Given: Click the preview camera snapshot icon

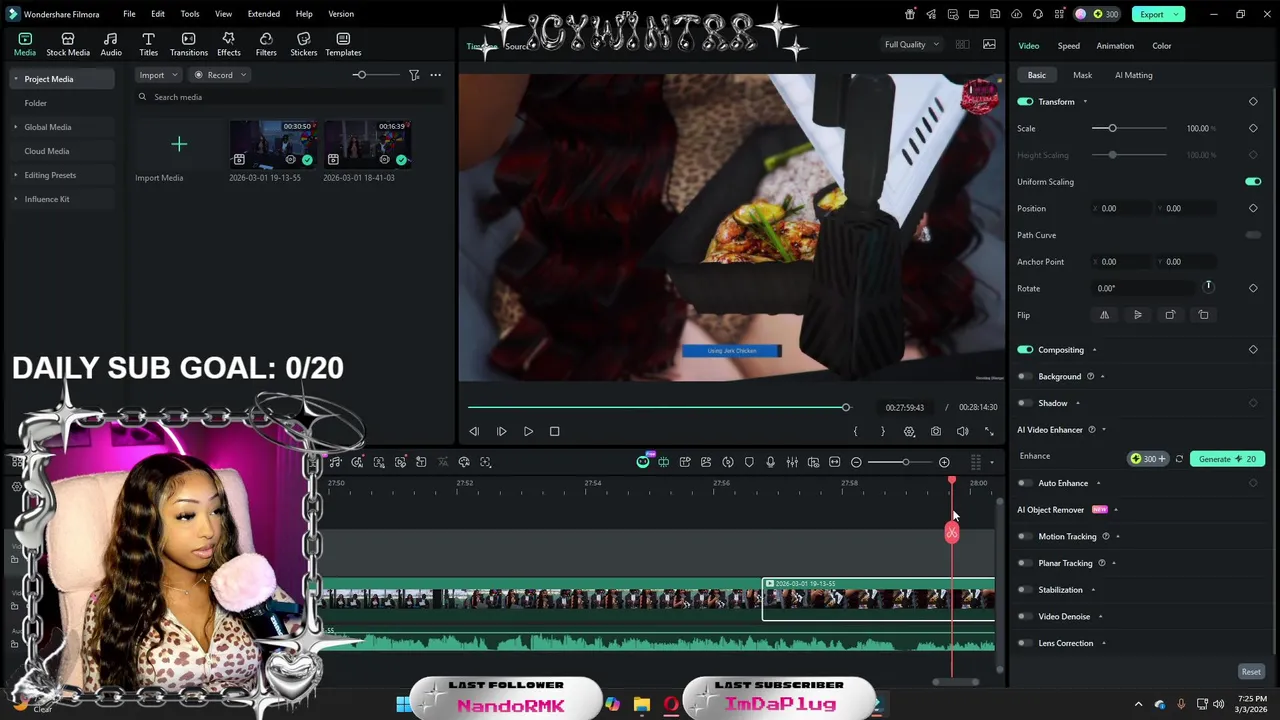Looking at the screenshot, I should coord(935,431).
